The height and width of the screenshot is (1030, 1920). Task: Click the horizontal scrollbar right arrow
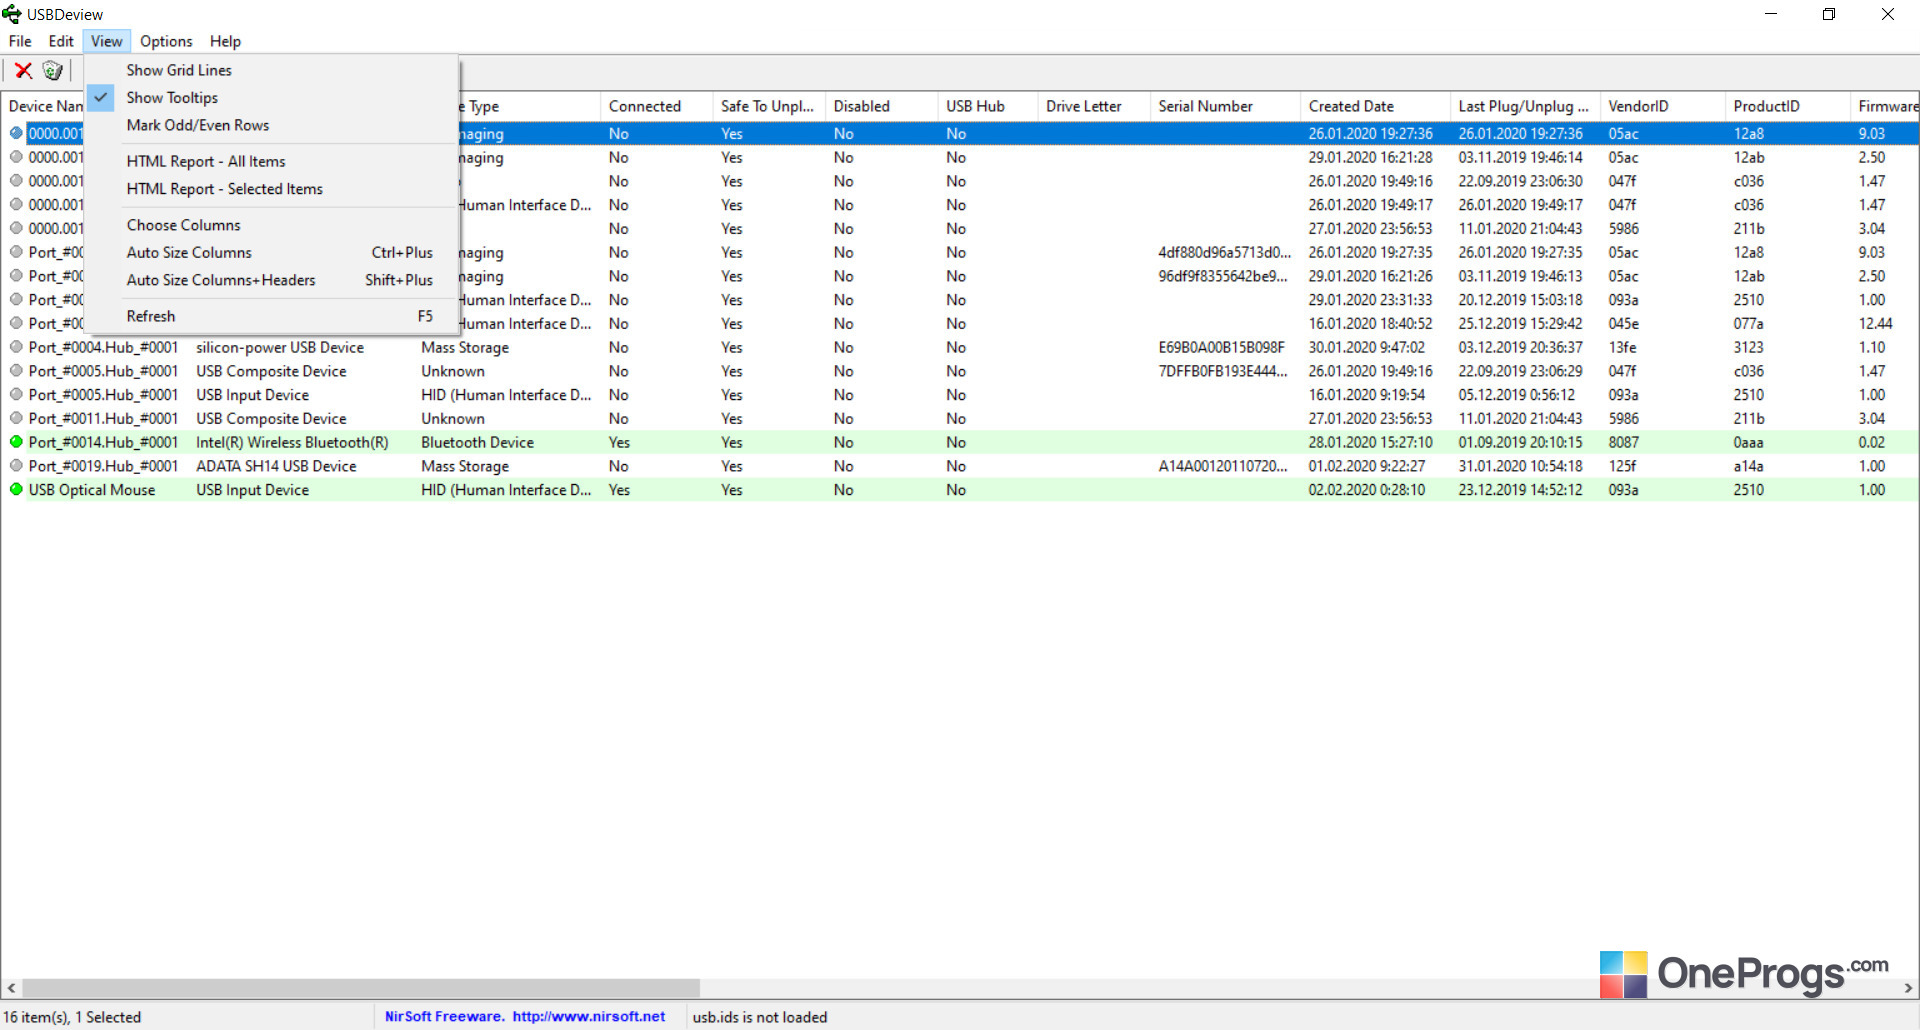(1908, 987)
